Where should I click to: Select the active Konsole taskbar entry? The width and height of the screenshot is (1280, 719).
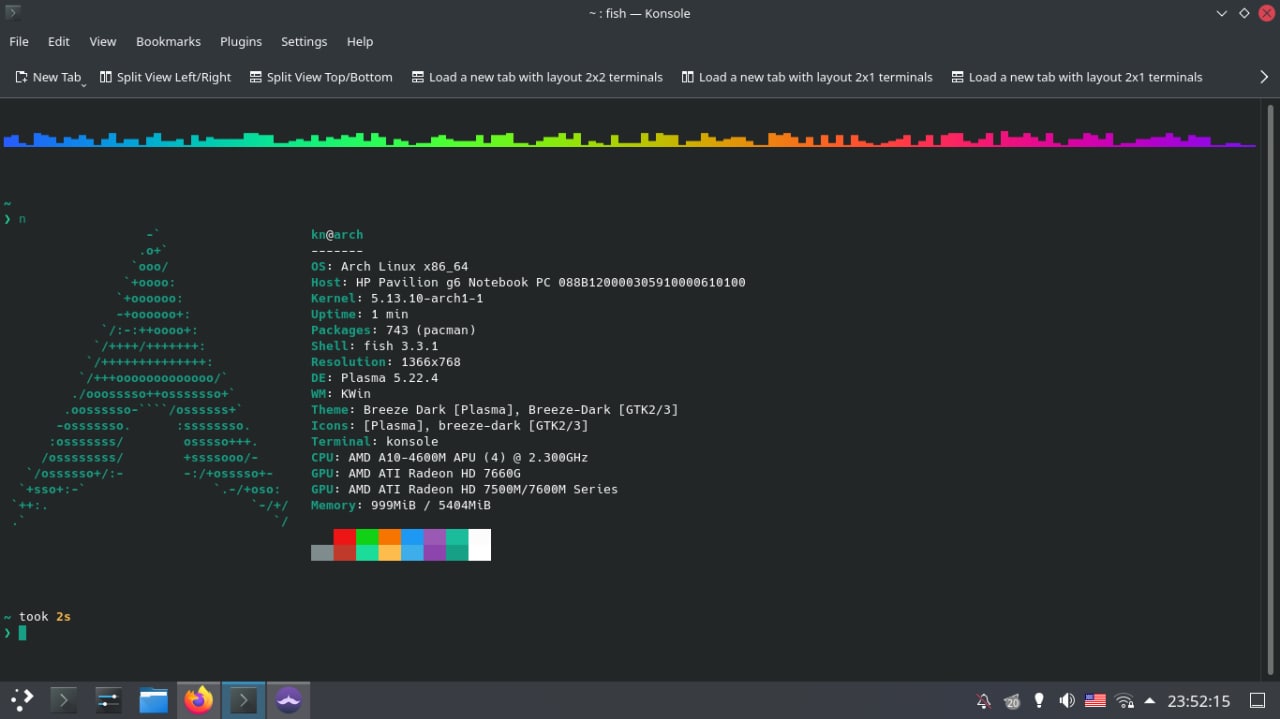243,700
